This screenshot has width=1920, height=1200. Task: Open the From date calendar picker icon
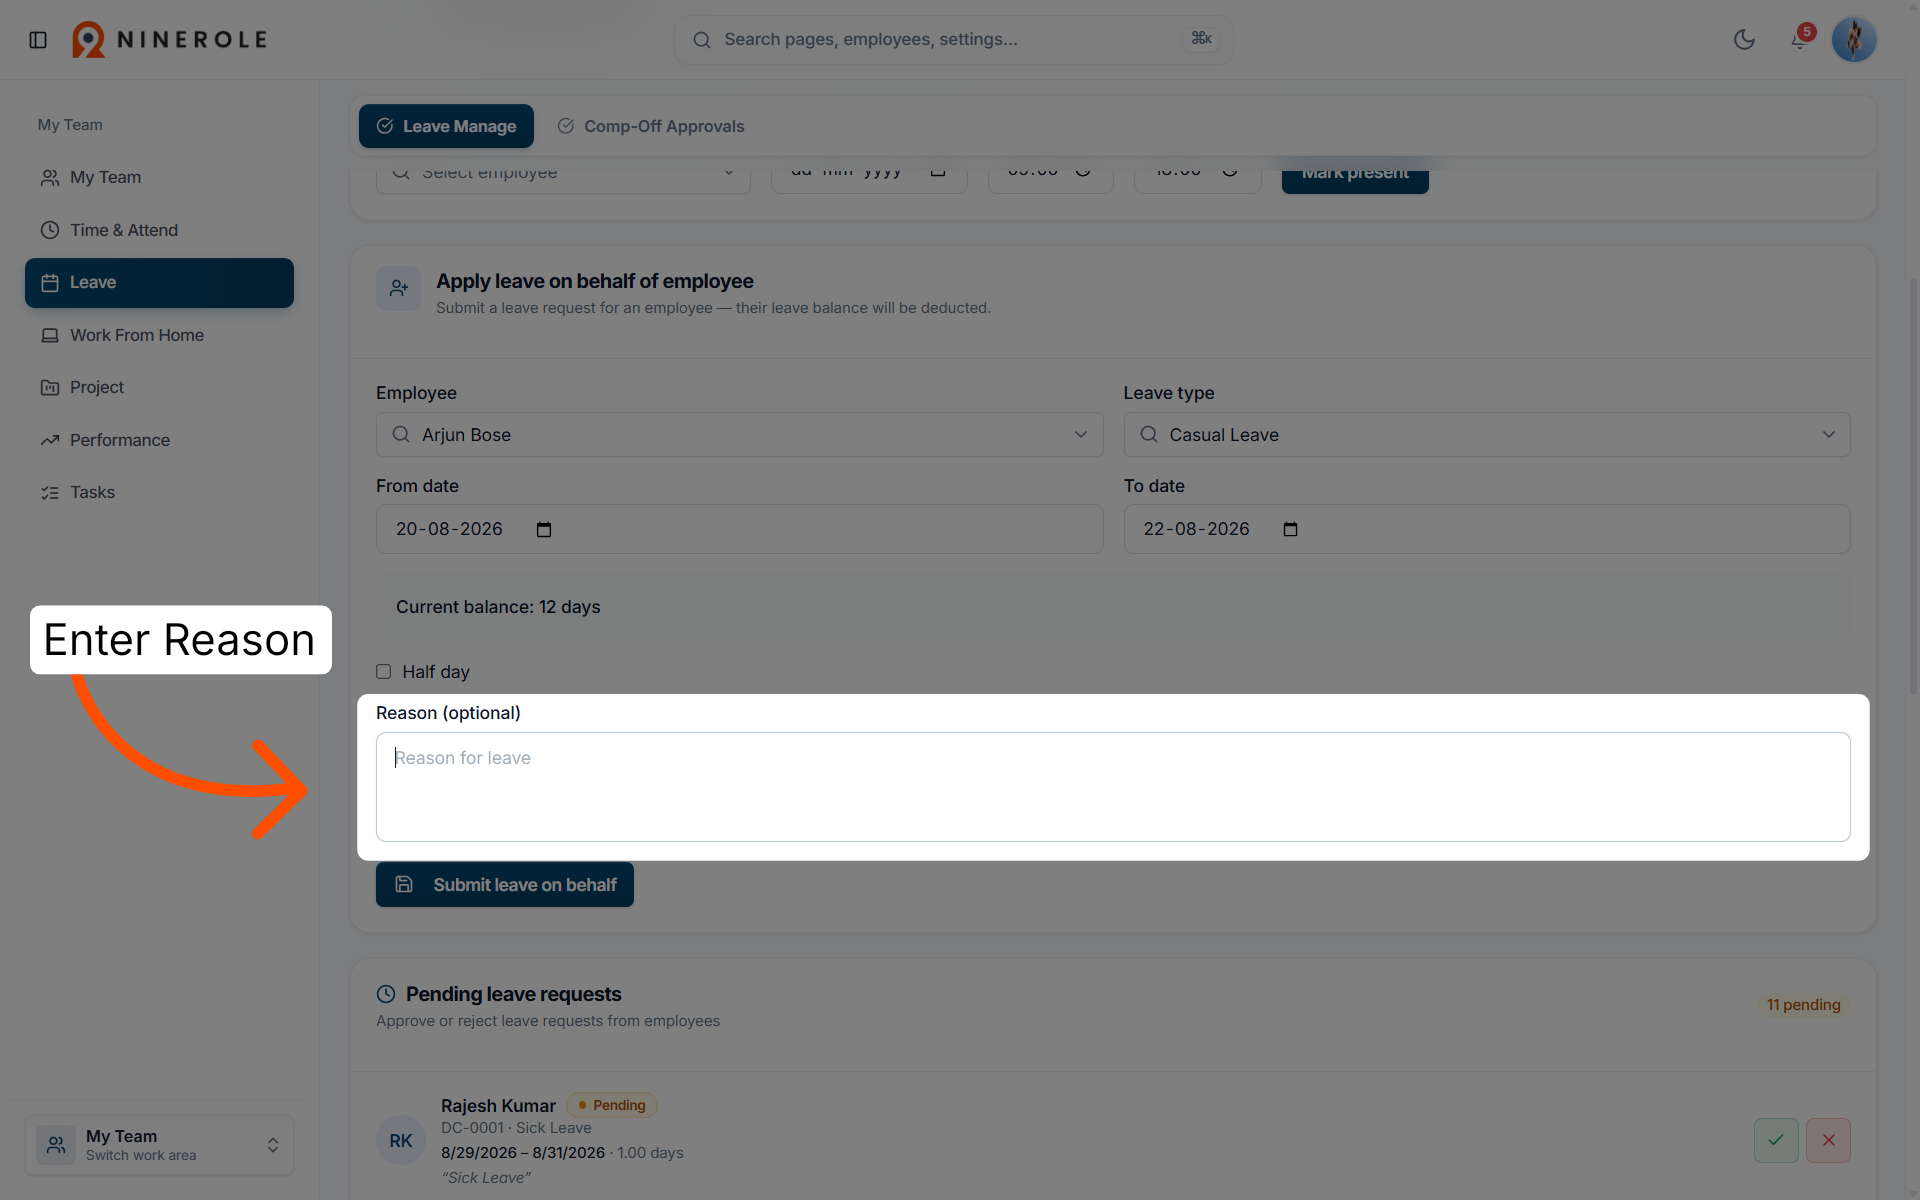544,530
